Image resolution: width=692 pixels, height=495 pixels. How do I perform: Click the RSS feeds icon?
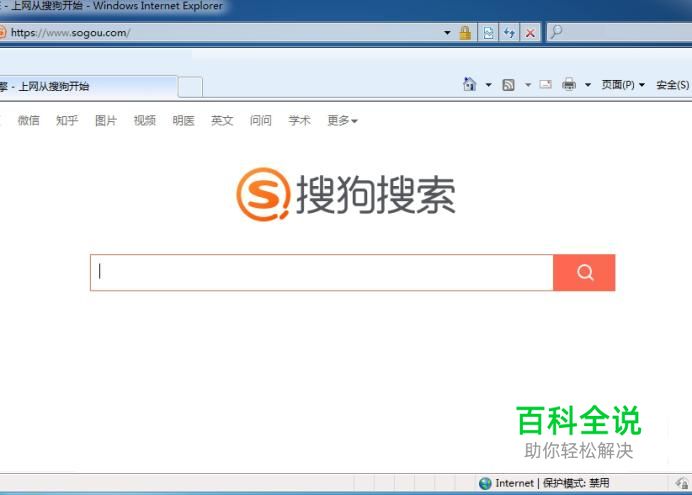pyautogui.click(x=508, y=84)
